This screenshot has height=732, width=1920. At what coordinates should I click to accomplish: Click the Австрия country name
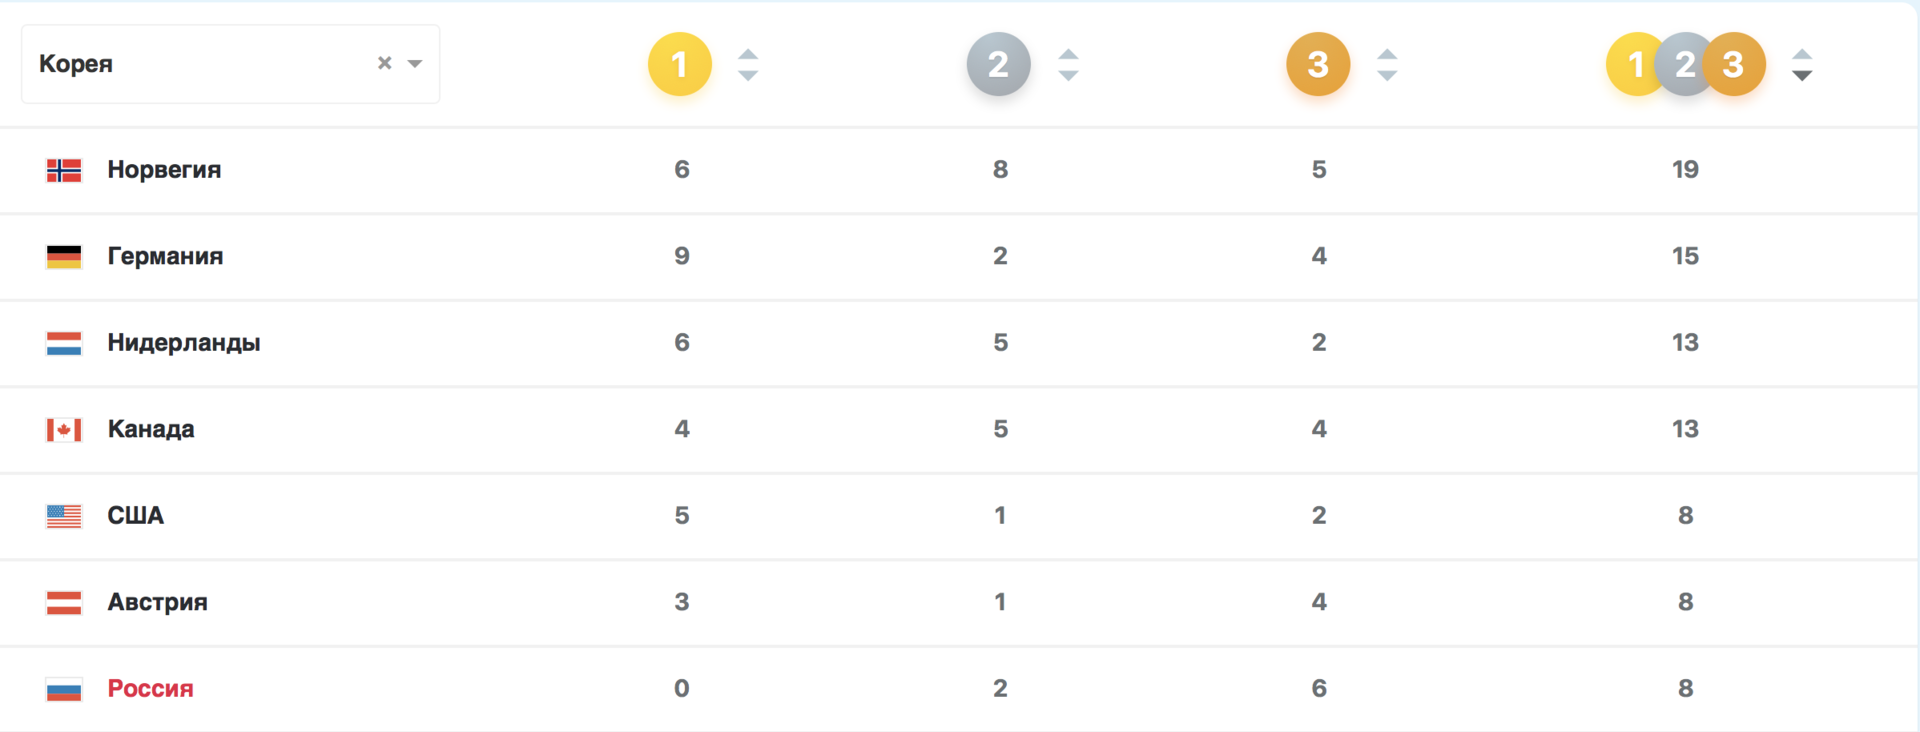click(x=158, y=602)
